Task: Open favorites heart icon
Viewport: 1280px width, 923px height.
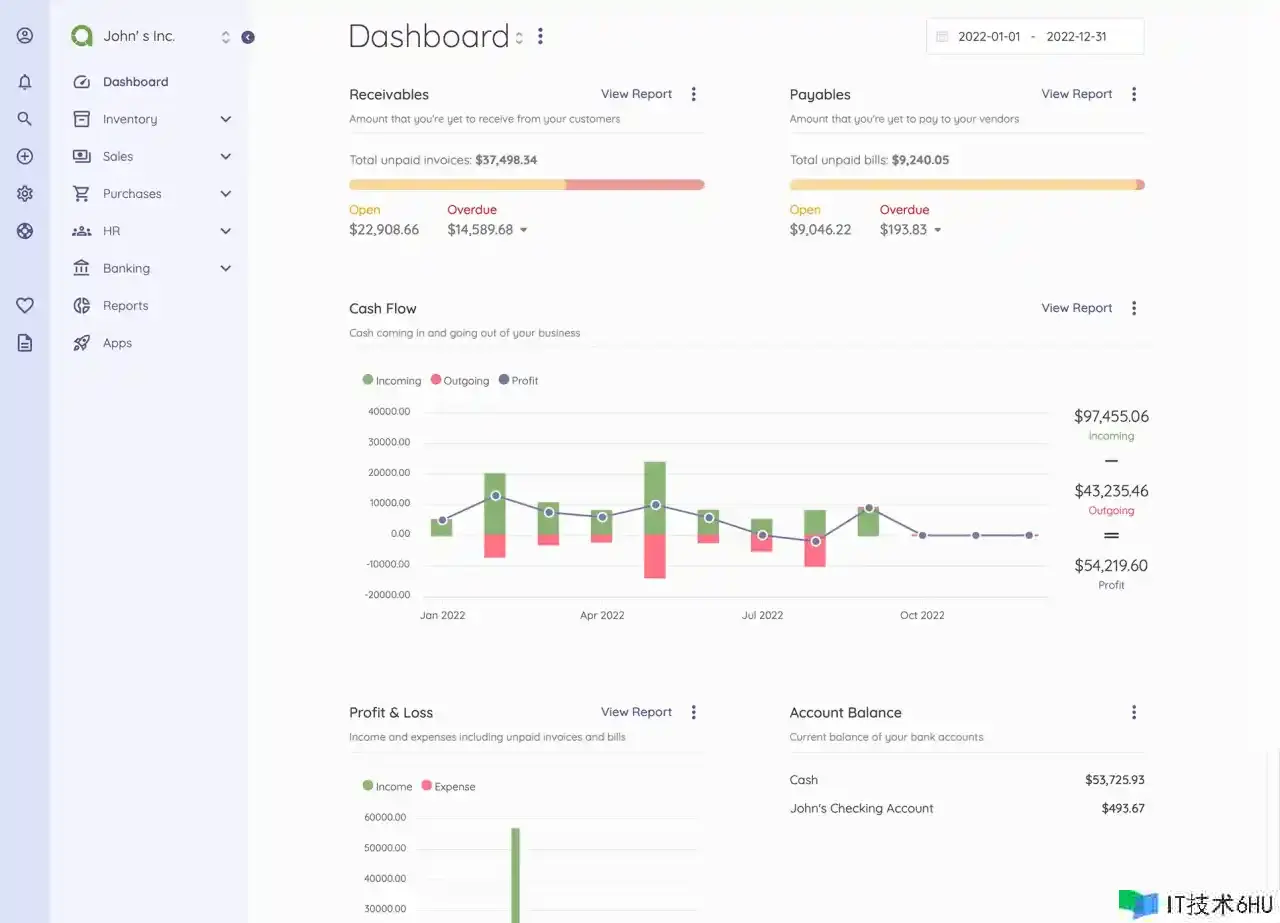Action: pos(25,306)
